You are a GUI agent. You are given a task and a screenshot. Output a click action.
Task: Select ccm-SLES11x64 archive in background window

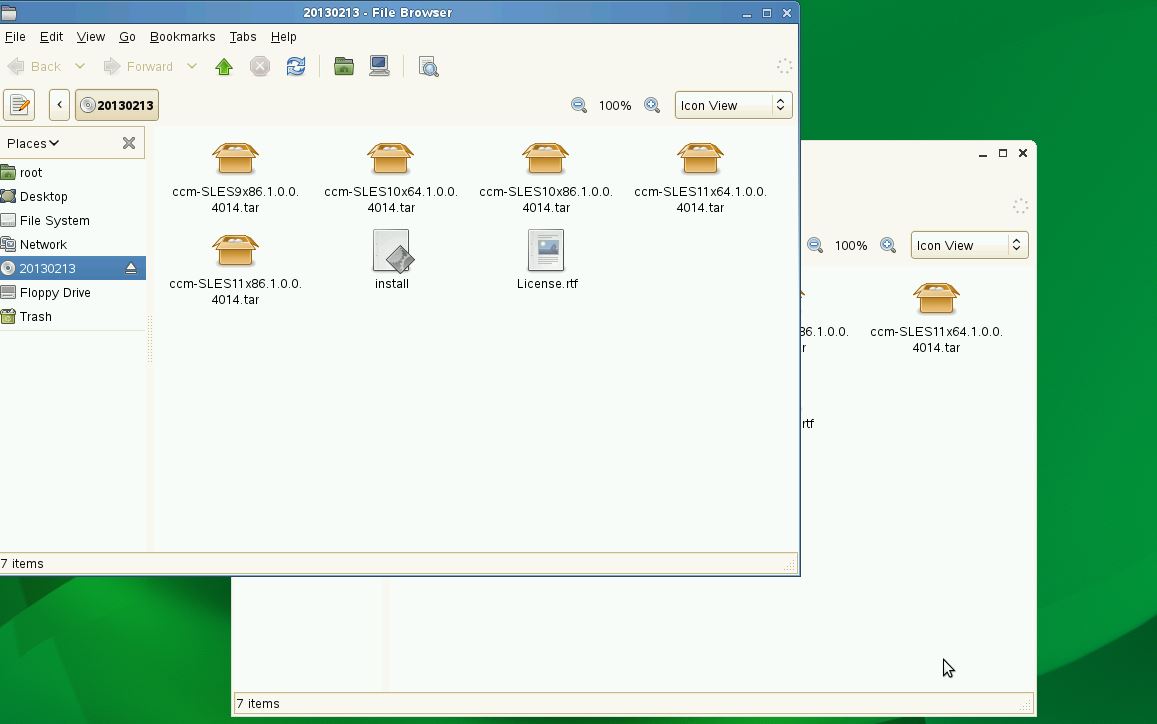[x=936, y=299]
